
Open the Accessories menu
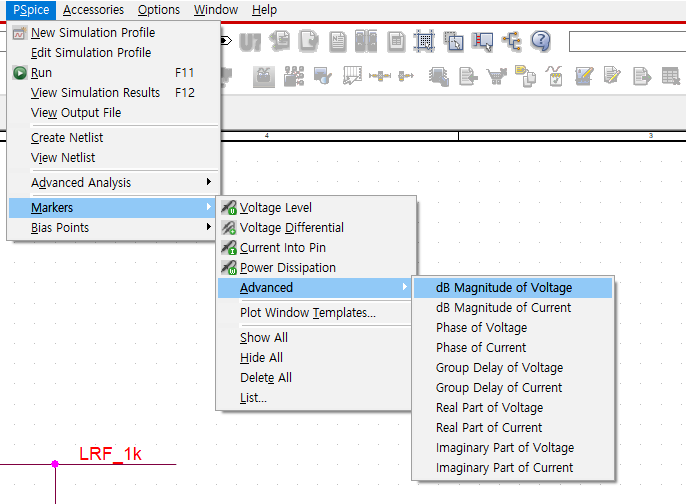point(93,10)
